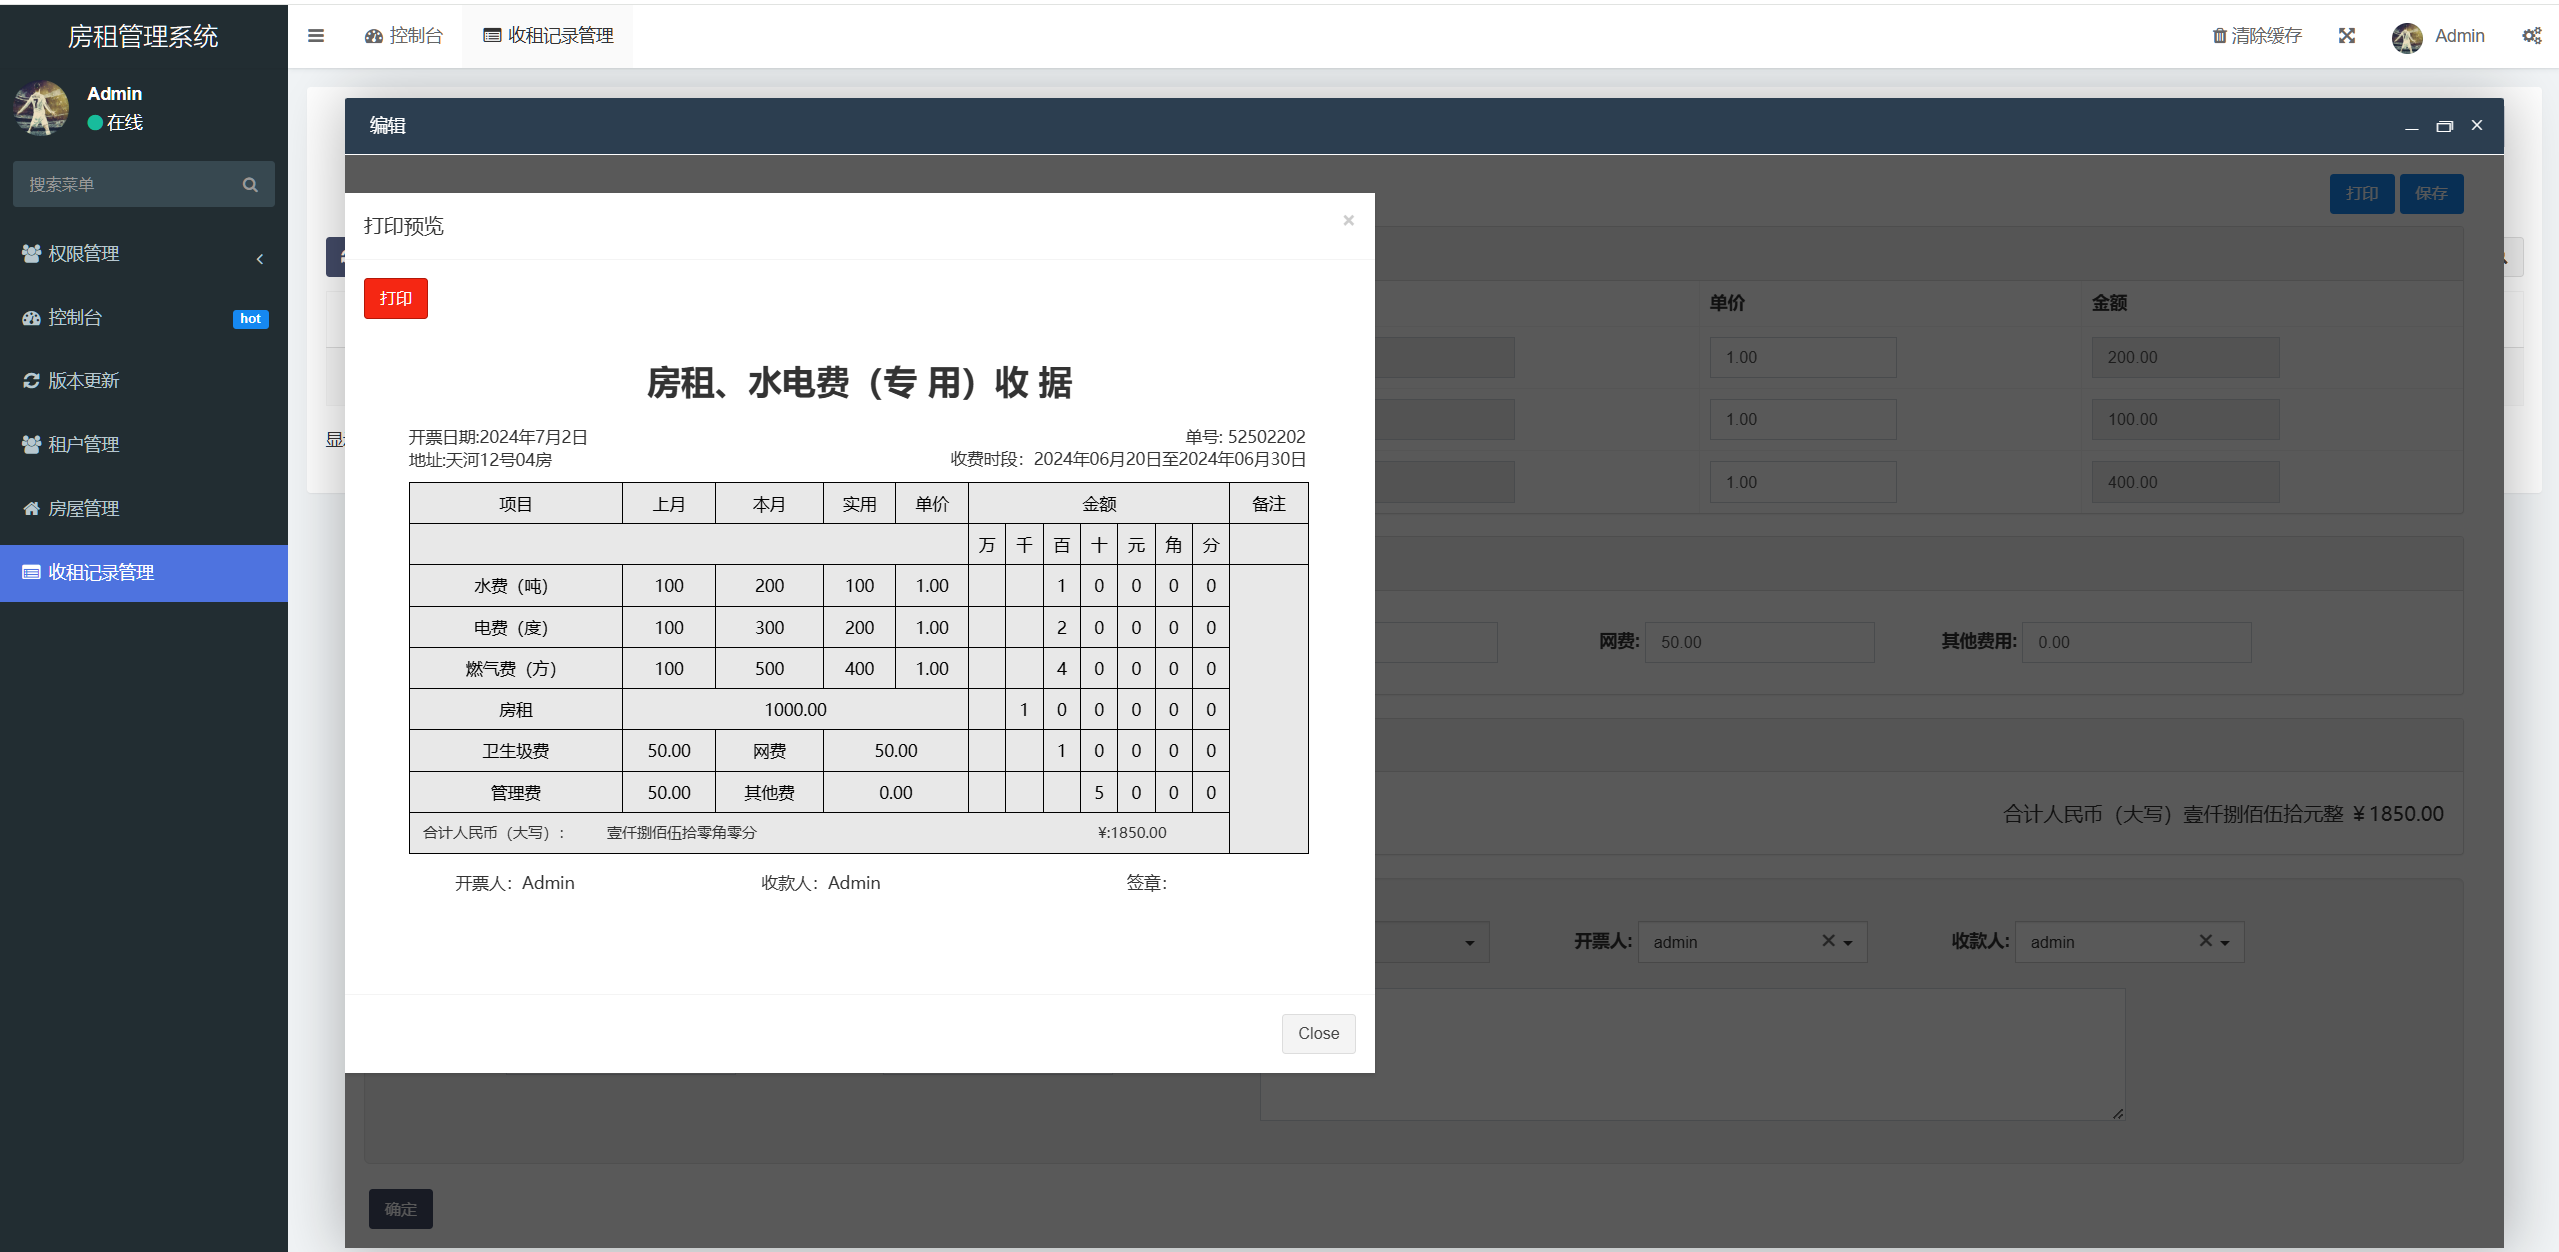
Task: Open 租户管理 from the sidebar
Action: pyautogui.click(x=83, y=444)
